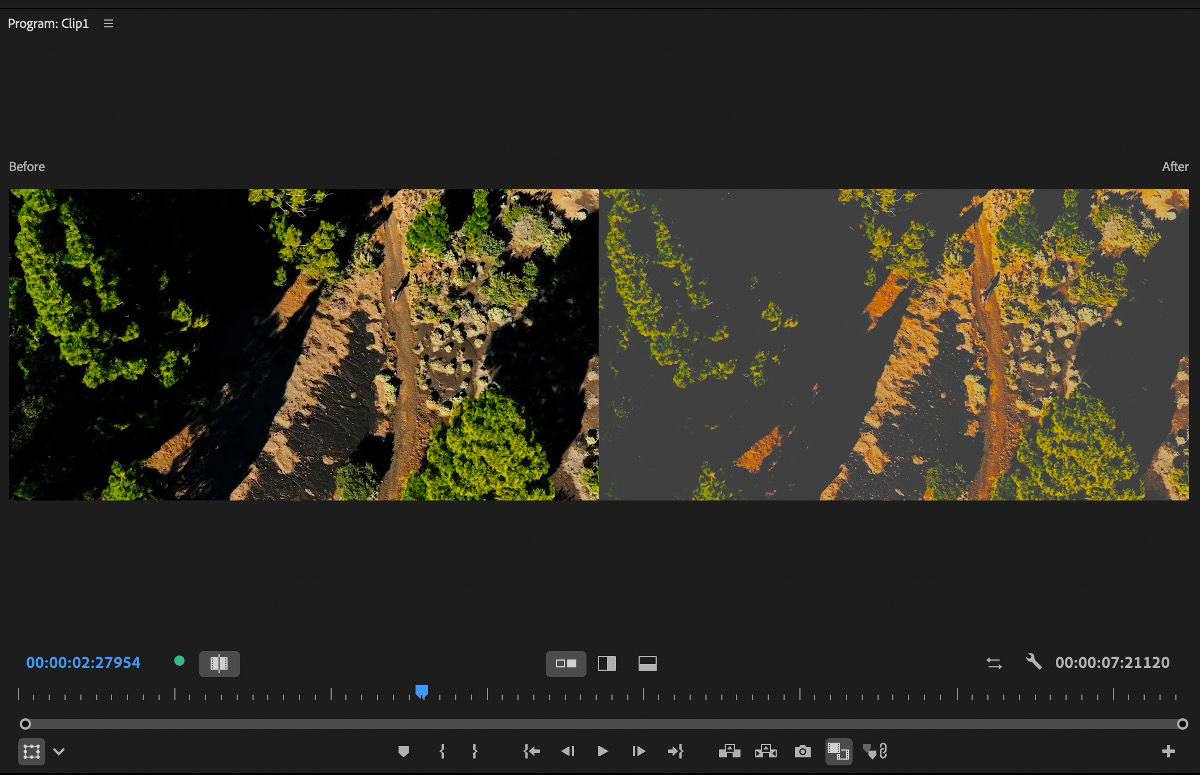Image resolution: width=1200 pixels, height=775 pixels.
Task: Click the Extract icon
Action: coord(765,751)
